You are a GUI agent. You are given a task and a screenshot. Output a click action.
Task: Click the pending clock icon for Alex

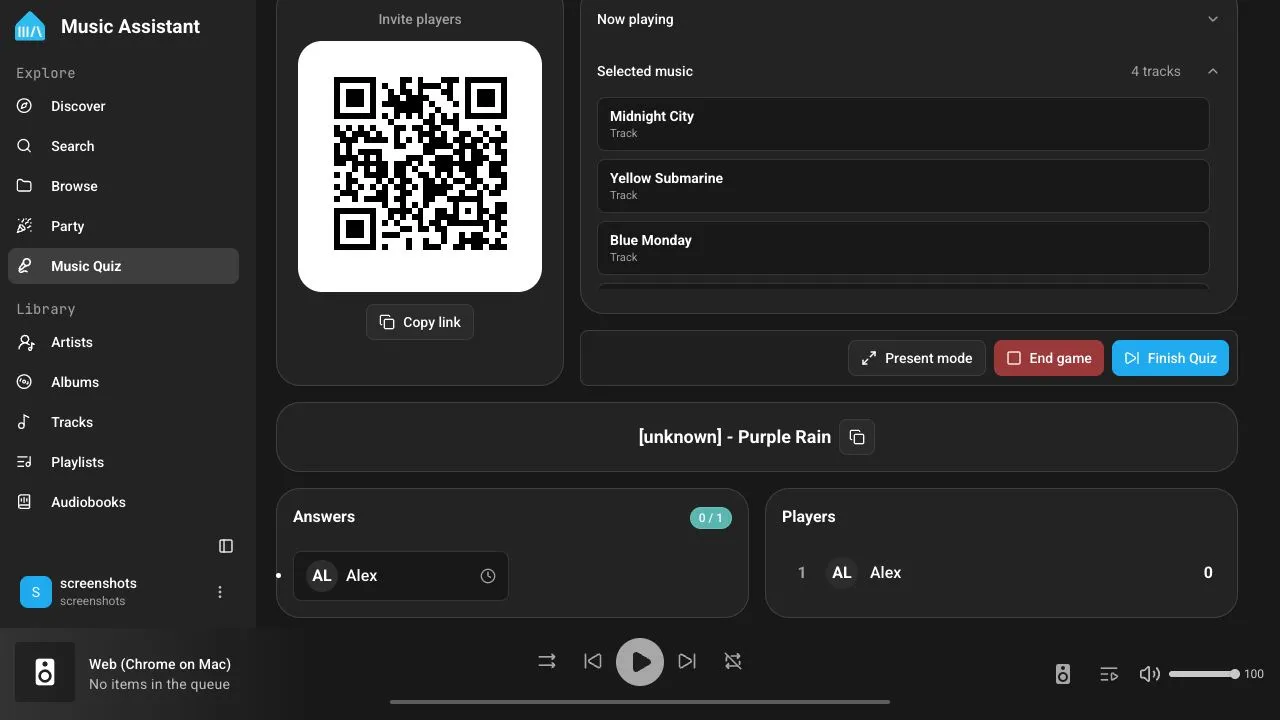[x=488, y=576]
